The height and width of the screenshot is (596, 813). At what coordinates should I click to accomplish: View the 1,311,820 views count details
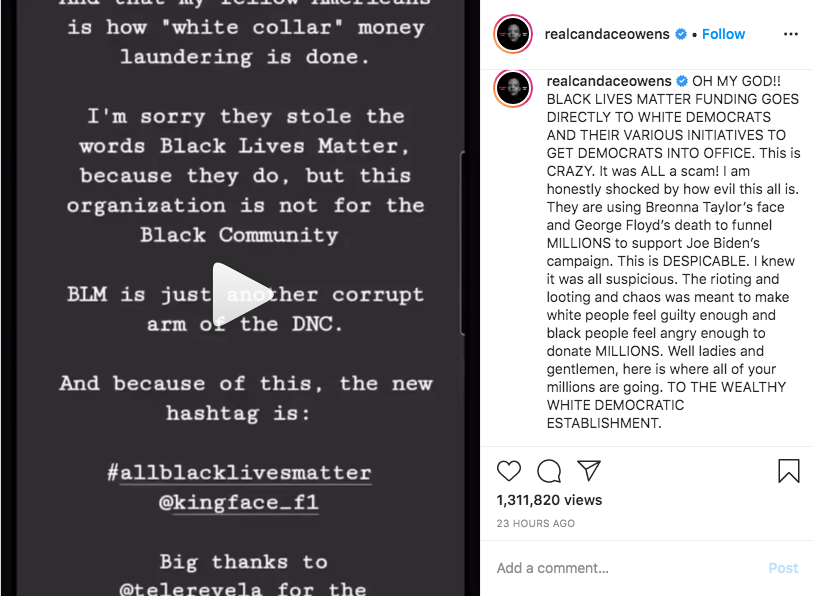coord(549,500)
